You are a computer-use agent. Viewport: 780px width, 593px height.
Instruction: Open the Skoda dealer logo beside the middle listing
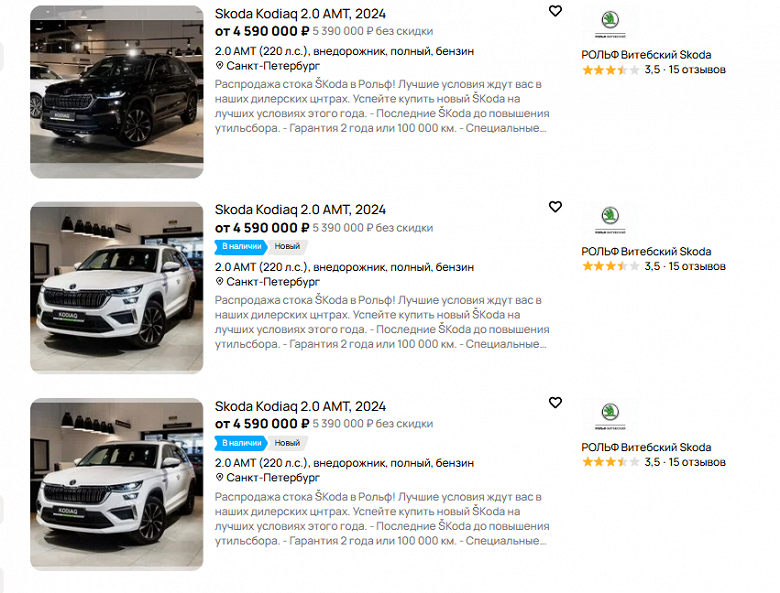[x=608, y=219]
